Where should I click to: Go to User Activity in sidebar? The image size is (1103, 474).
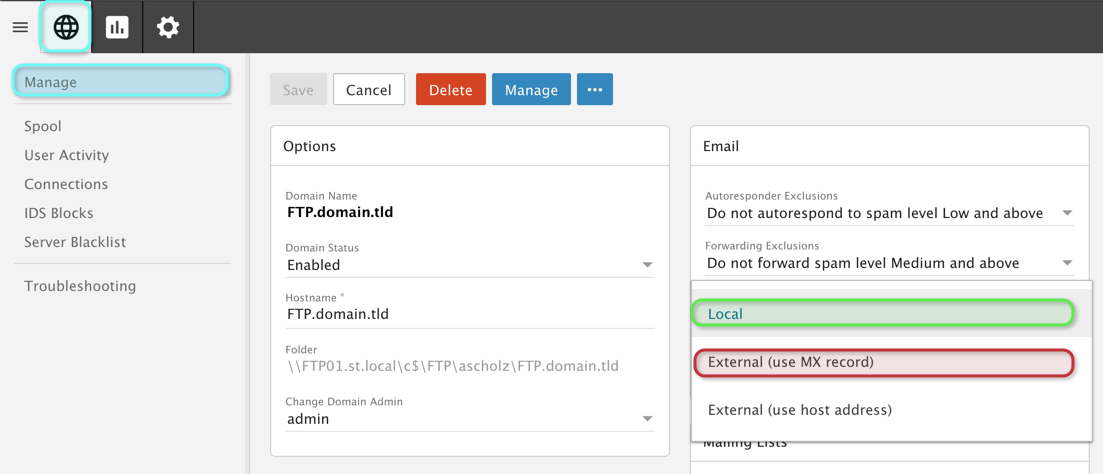67,155
